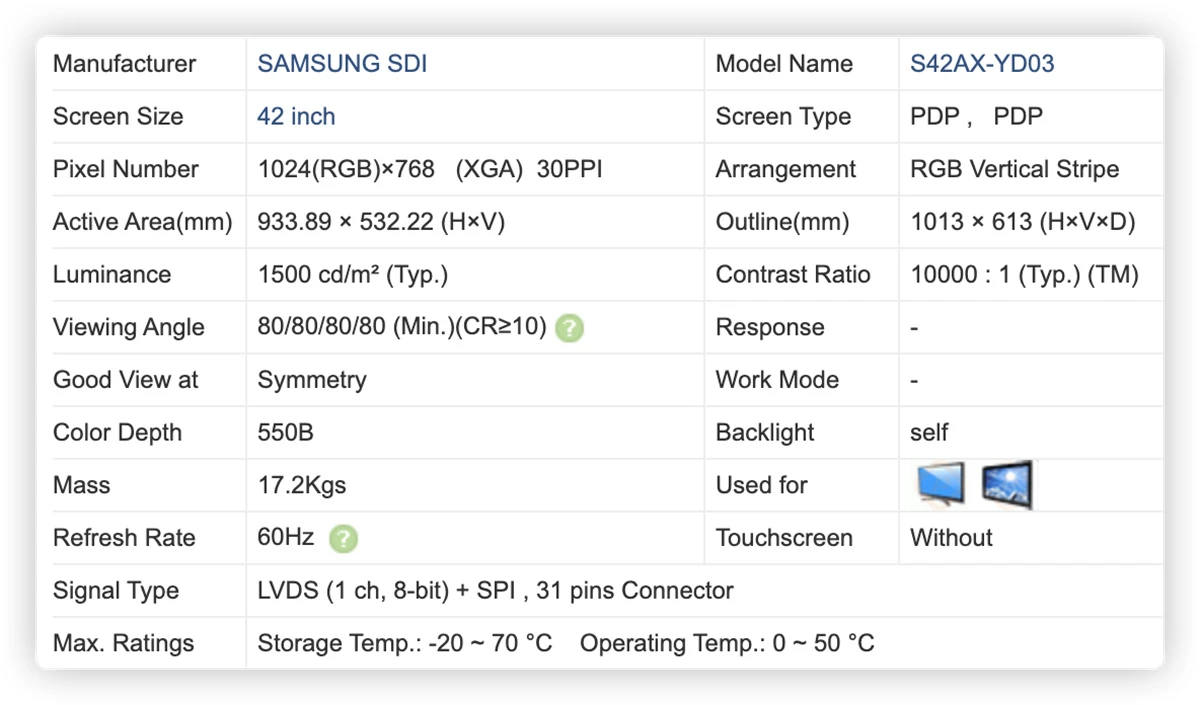
Task: Click the Backlight self value
Action: click(929, 433)
